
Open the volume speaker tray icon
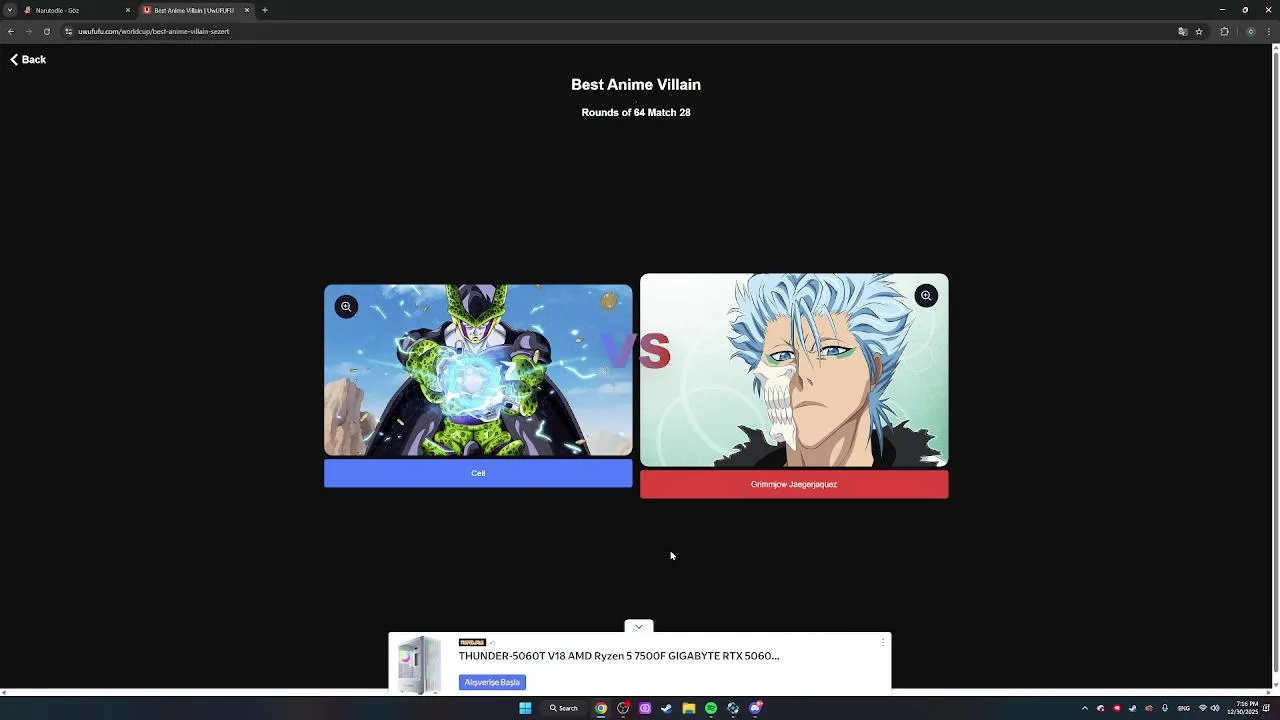(x=1215, y=708)
